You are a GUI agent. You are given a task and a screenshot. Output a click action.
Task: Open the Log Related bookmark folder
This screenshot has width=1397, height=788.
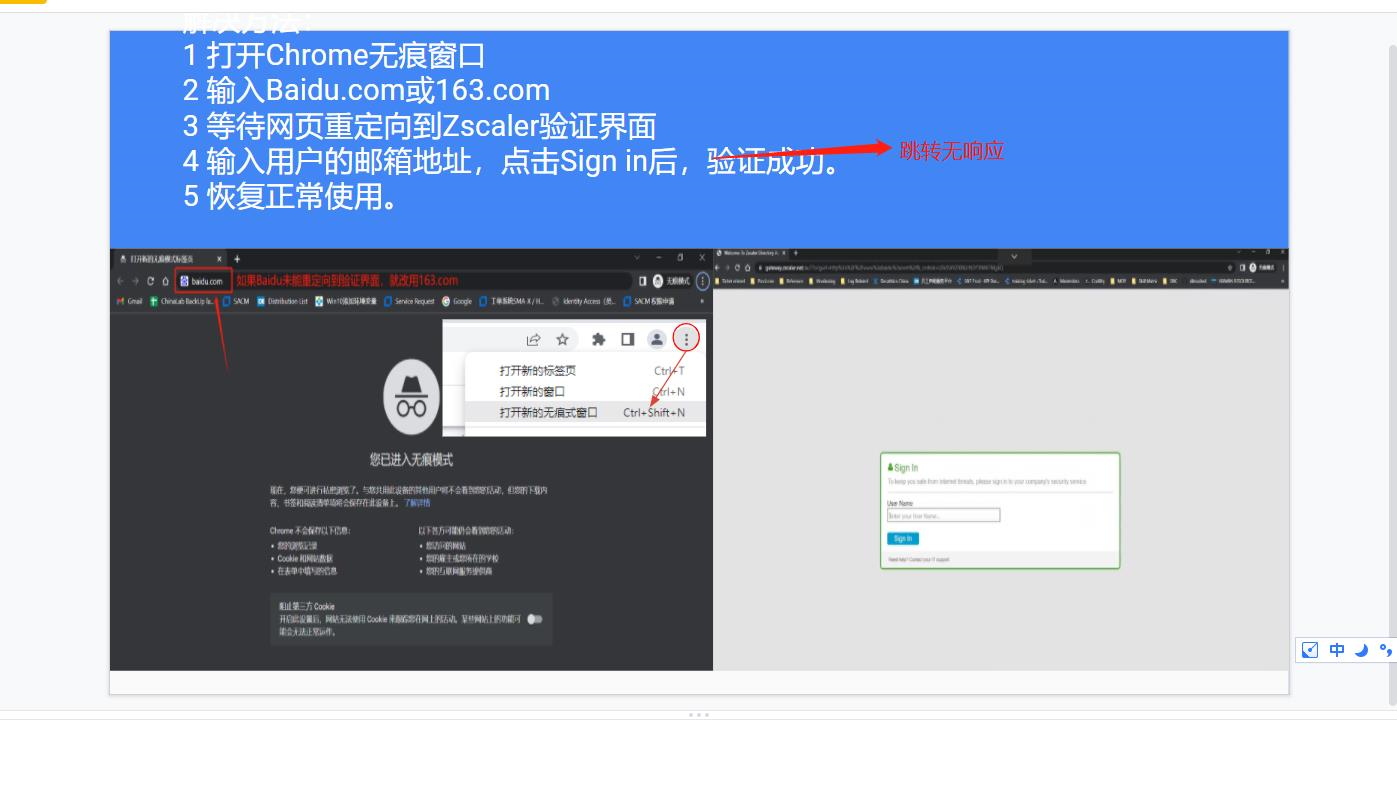click(854, 281)
